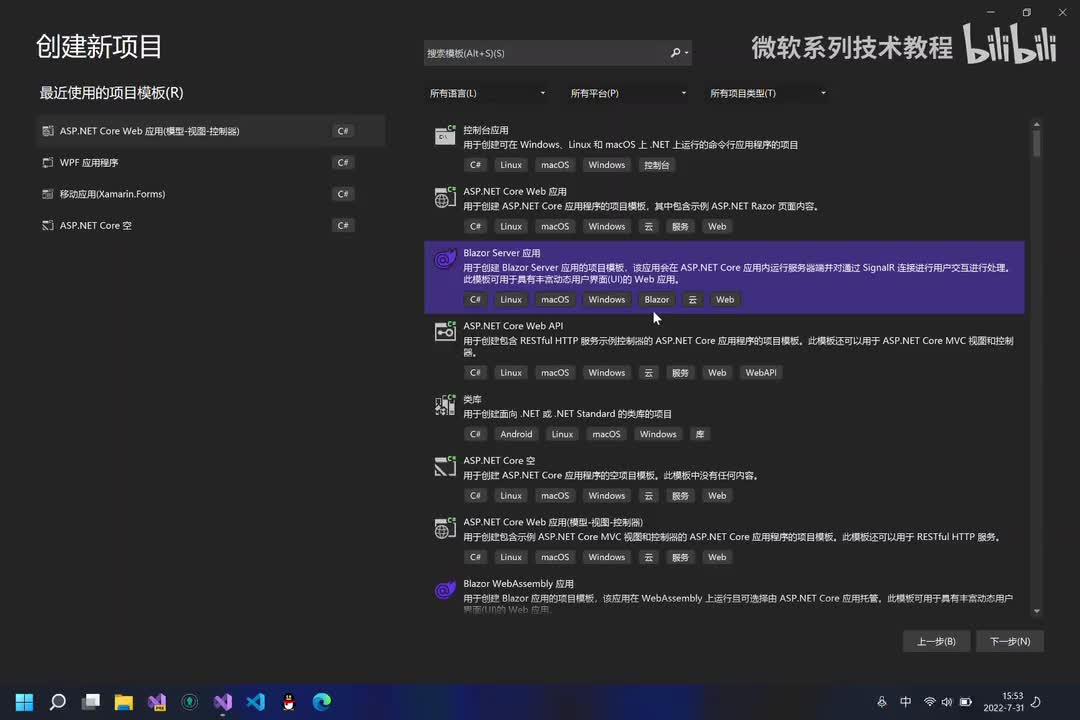The image size is (1080, 720).
Task: Click the C# badge next to Xamarin.Forms
Action: coord(343,194)
